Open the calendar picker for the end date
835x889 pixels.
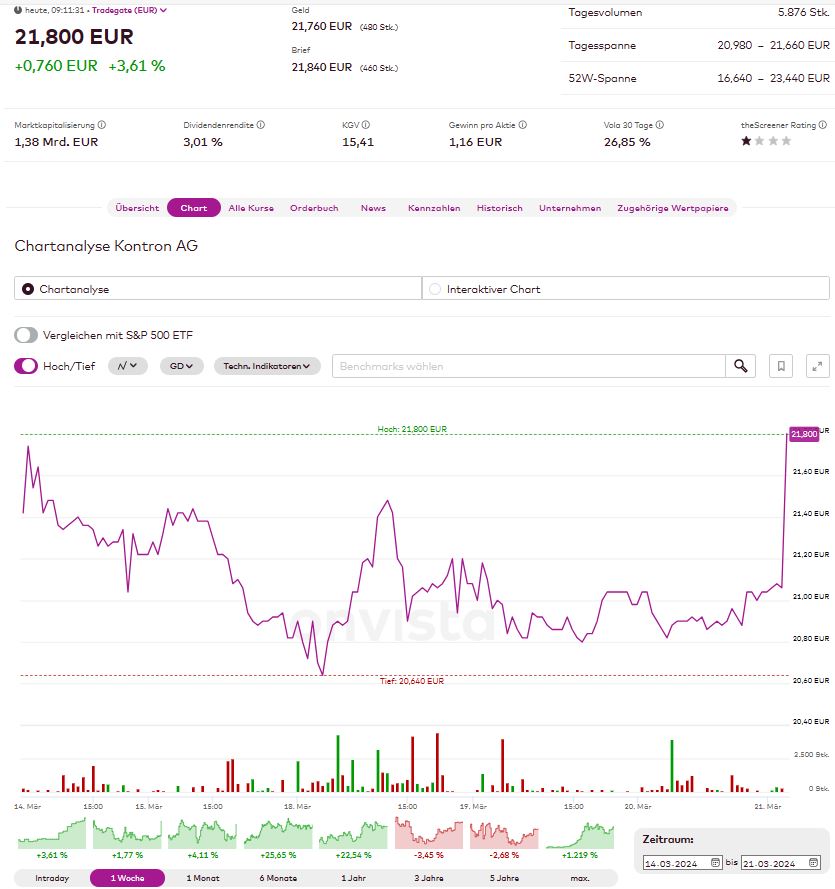[815, 861]
